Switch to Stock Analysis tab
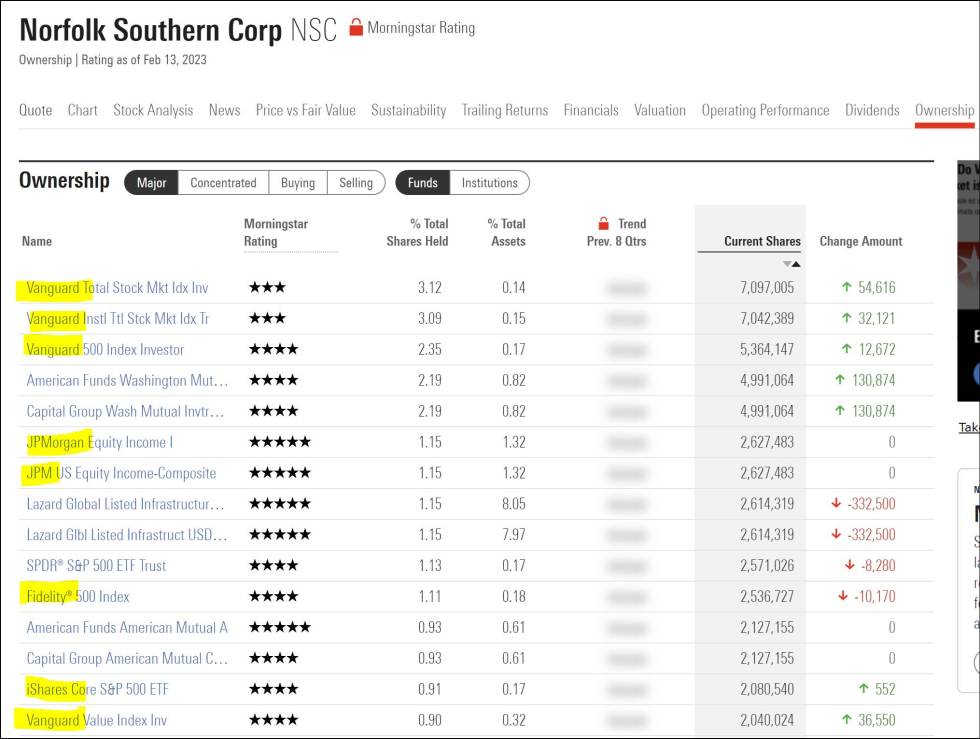 [153, 110]
